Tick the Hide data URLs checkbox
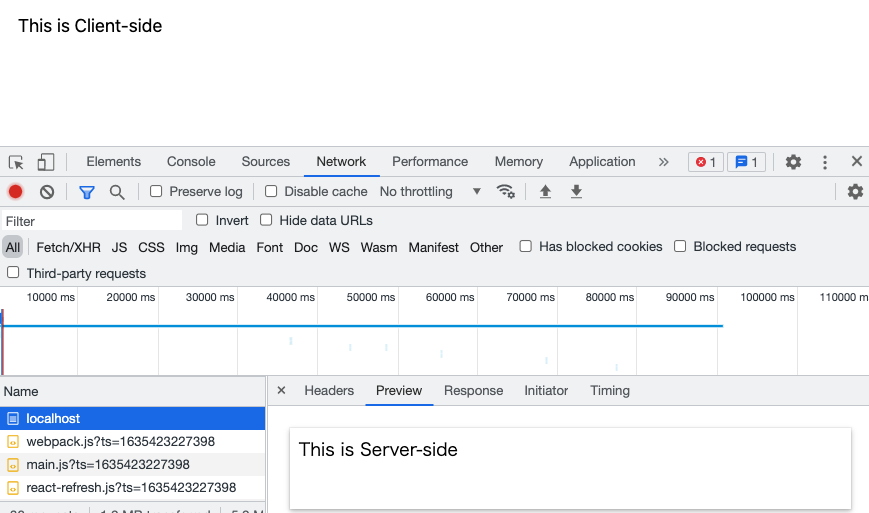869x513 pixels. [x=266, y=220]
